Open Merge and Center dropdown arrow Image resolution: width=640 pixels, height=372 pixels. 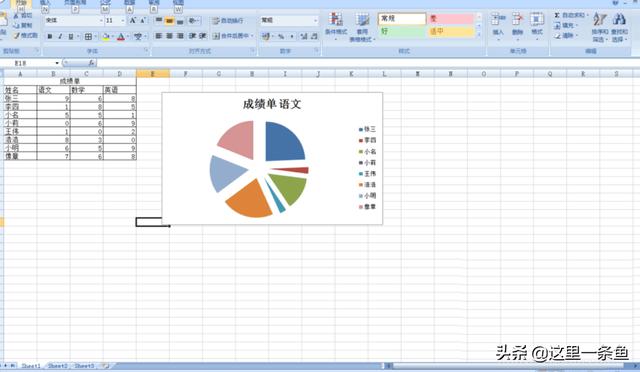(x=252, y=36)
